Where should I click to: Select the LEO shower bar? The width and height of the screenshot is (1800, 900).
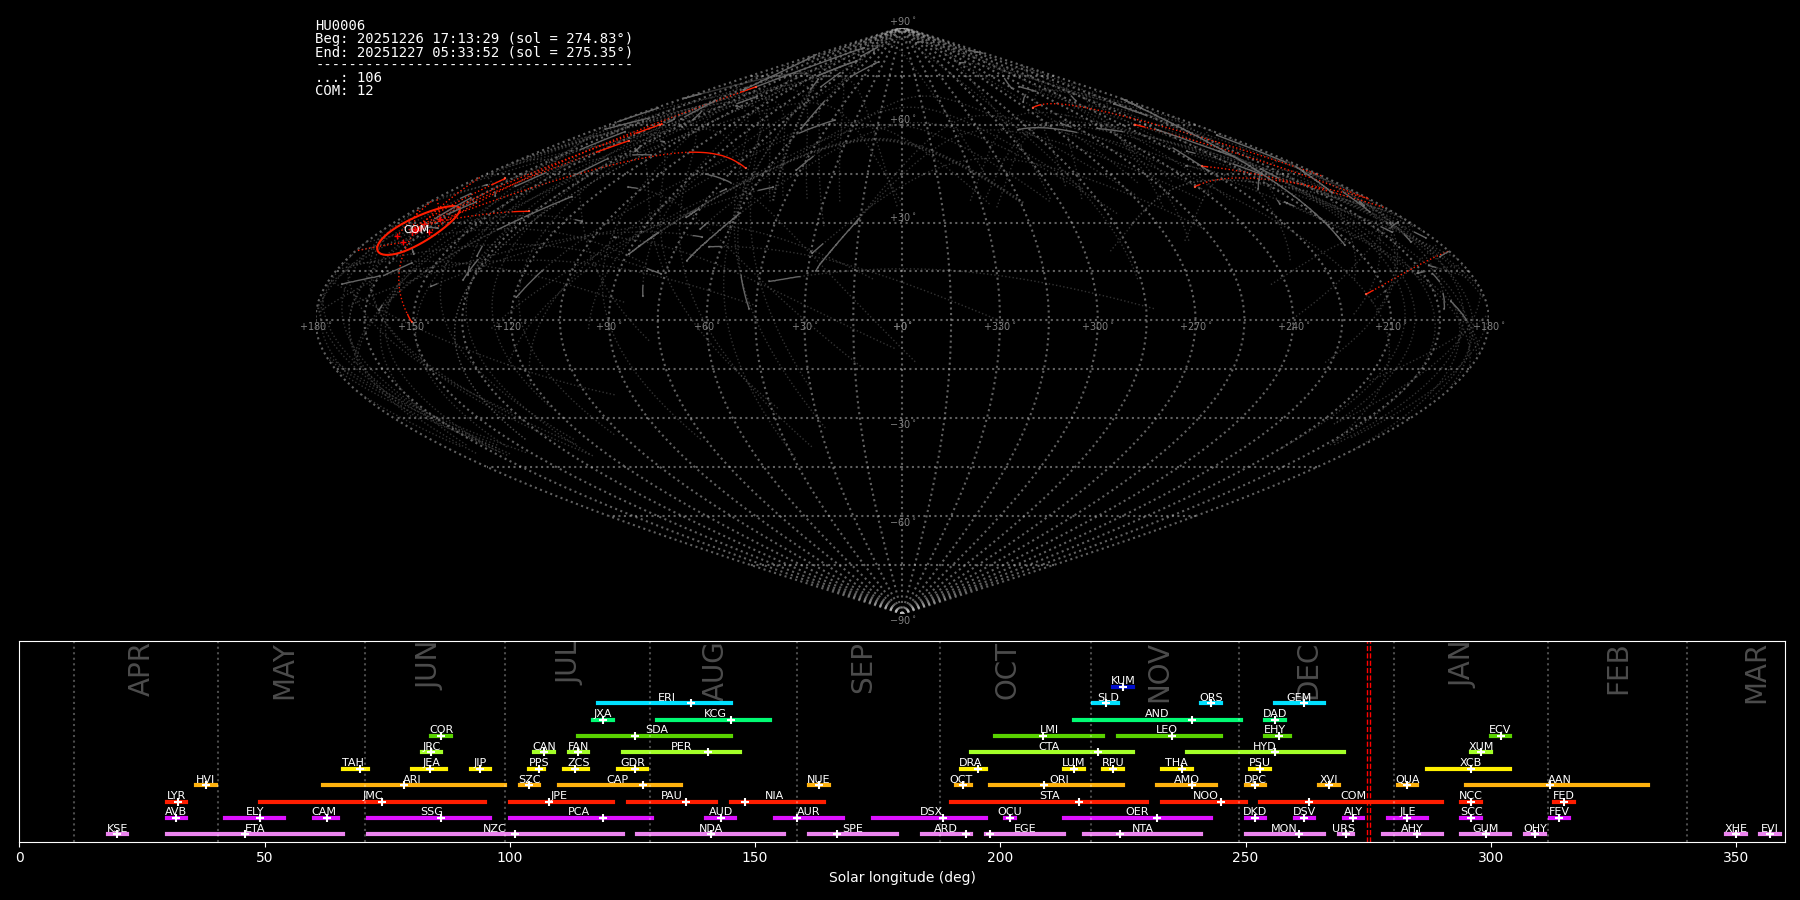coord(1169,736)
